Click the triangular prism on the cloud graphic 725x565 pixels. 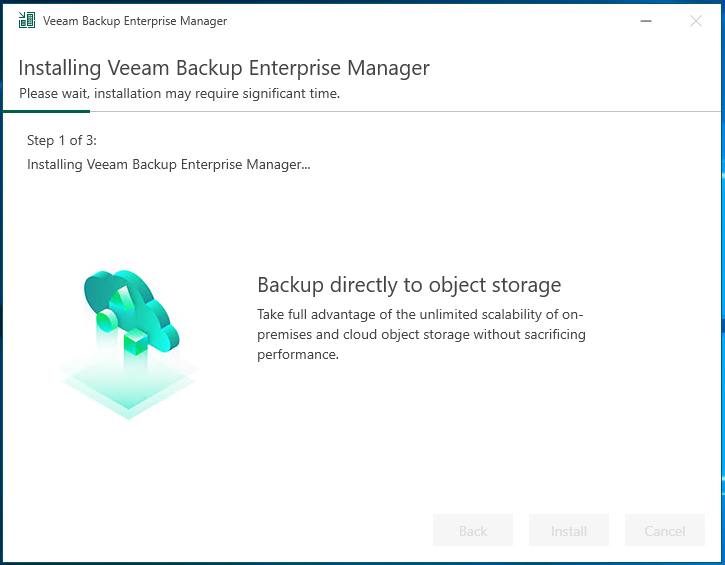(x=120, y=297)
